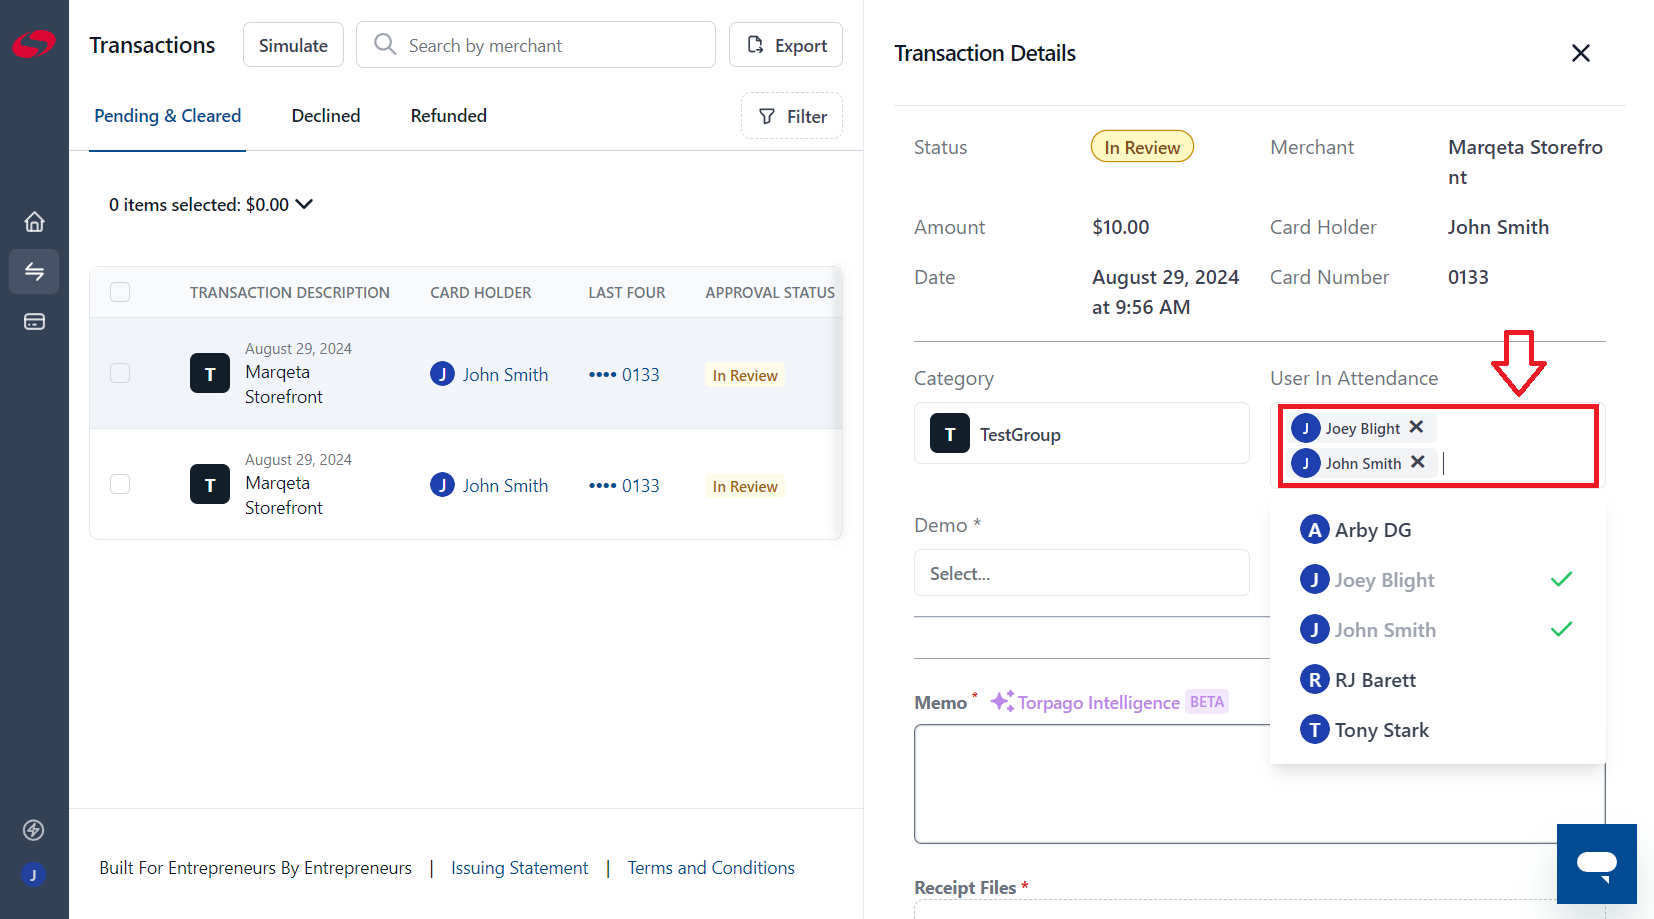Click the LAST FOUR column header

tap(627, 292)
